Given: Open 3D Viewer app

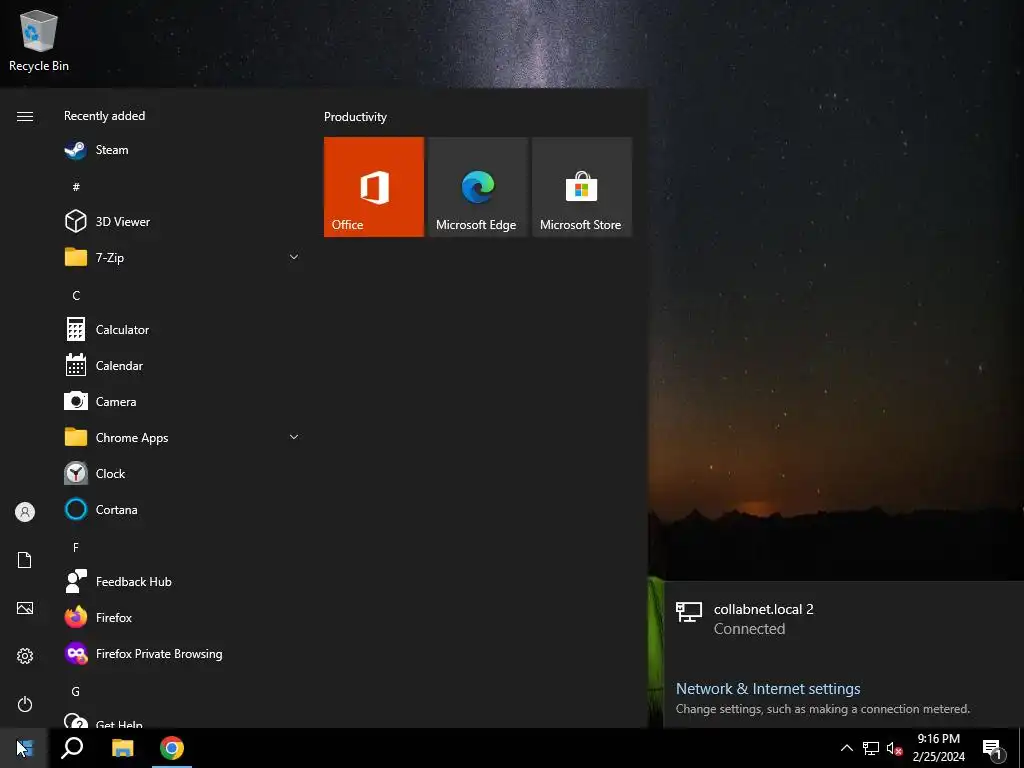Looking at the screenshot, I should tap(183, 221).
